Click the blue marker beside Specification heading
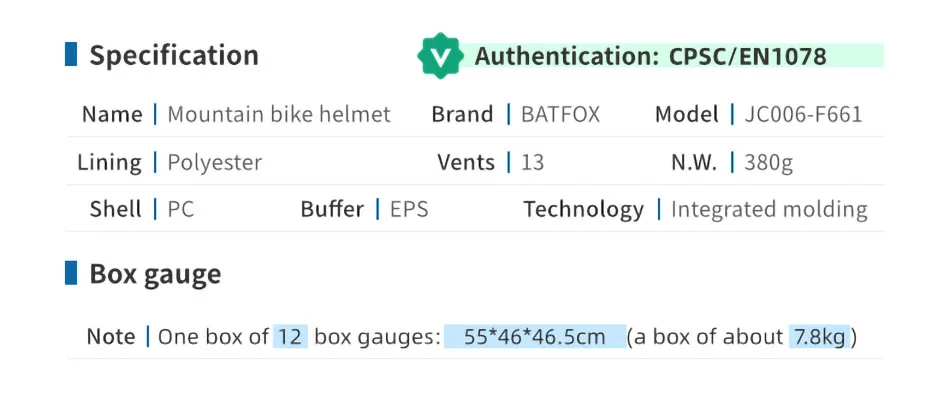 point(71,55)
